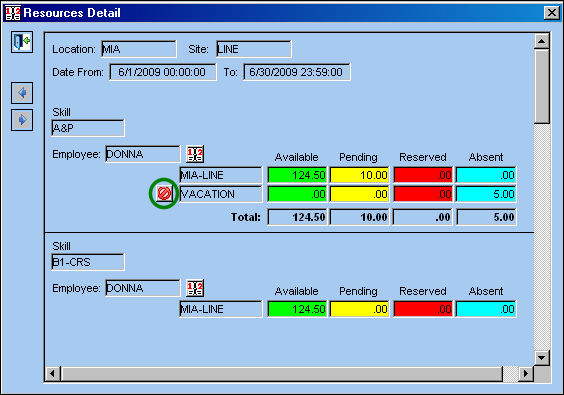This screenshot has width=564, height=395.
Task: Click the Reserved header under A&P
Action: tap(423, 157)
